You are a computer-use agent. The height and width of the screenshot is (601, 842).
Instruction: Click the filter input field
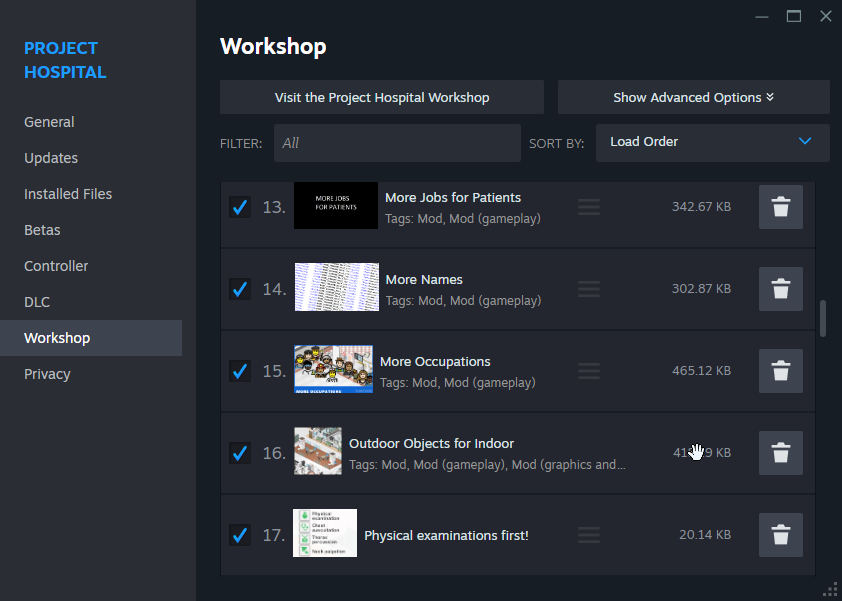pos(397,143)
